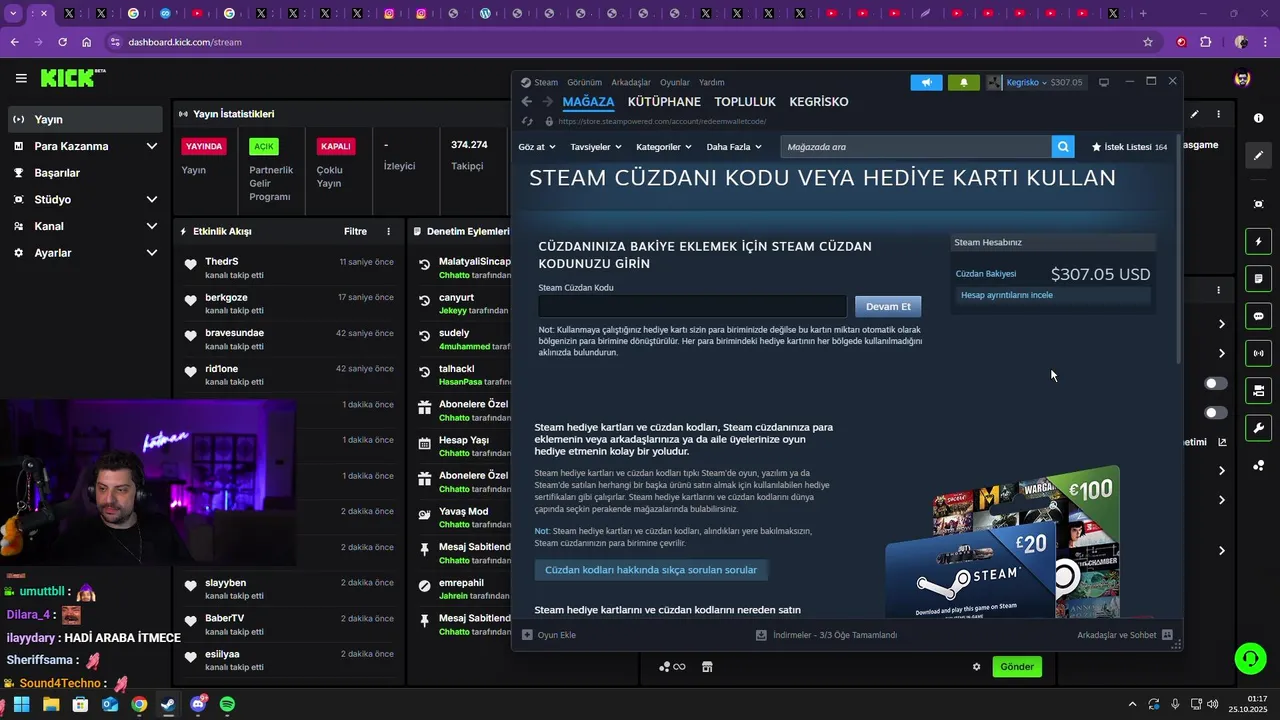Open Cüzdan kodları sıkça sorulan sorular
The image size is (1280, 720).
tap(651, 570)
